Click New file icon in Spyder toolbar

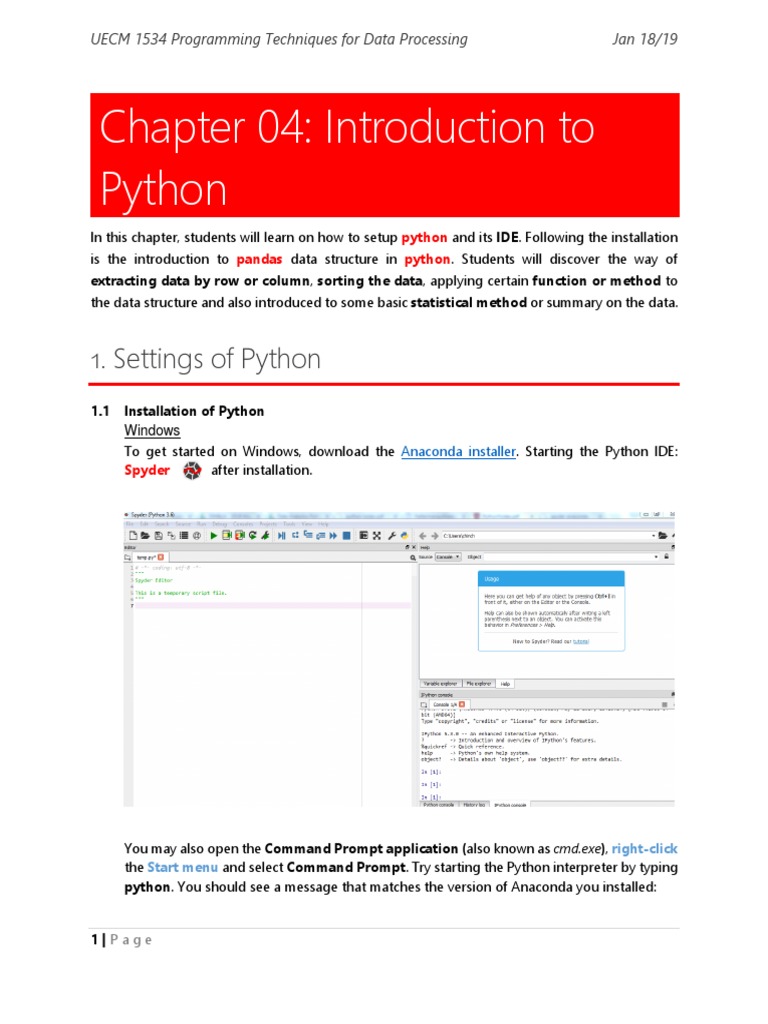(133, 536)
